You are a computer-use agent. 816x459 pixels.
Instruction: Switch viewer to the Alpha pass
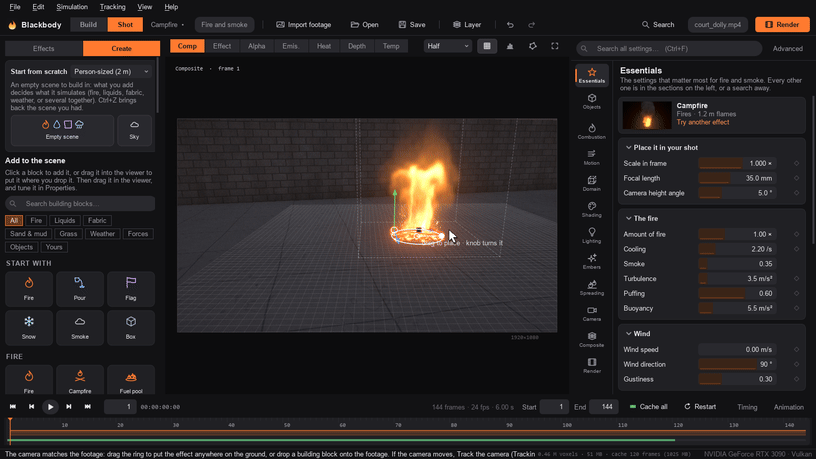pos(257,46)
